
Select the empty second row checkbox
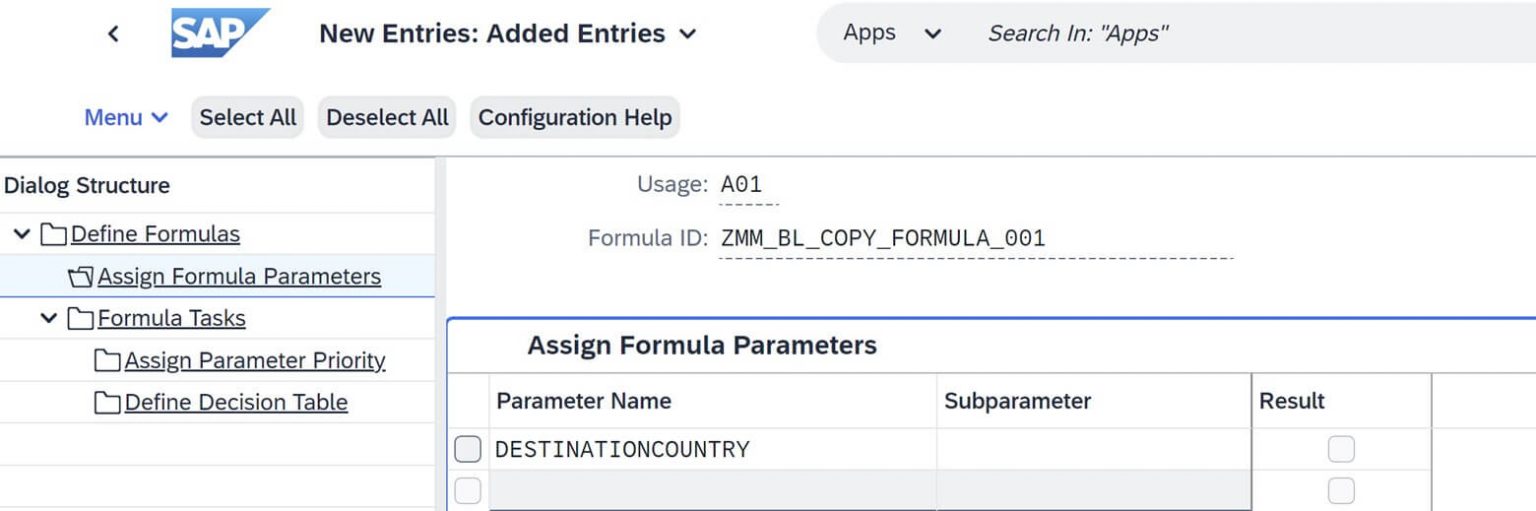[467, 491]
